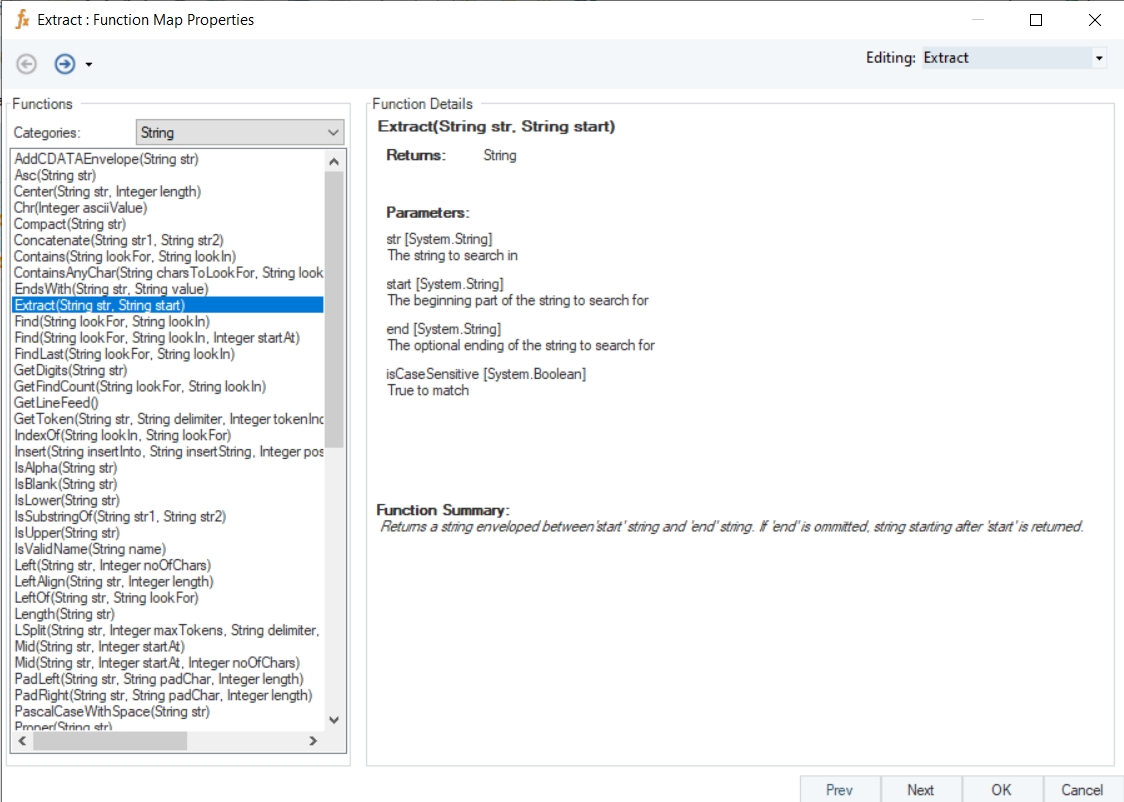Select the Asc(String str) function
Viewport: 1124px width, 802px height.
pyautogui.click(x=55, y=175)
